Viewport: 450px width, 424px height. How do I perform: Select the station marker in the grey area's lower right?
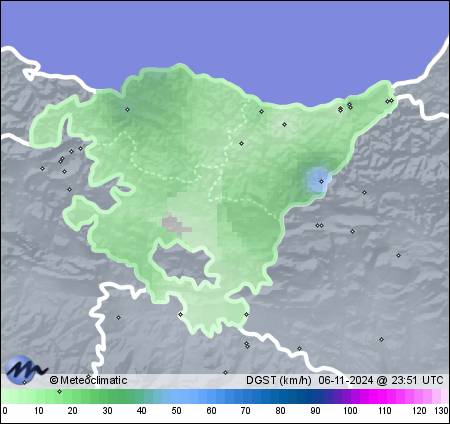(x=381, y=339)
